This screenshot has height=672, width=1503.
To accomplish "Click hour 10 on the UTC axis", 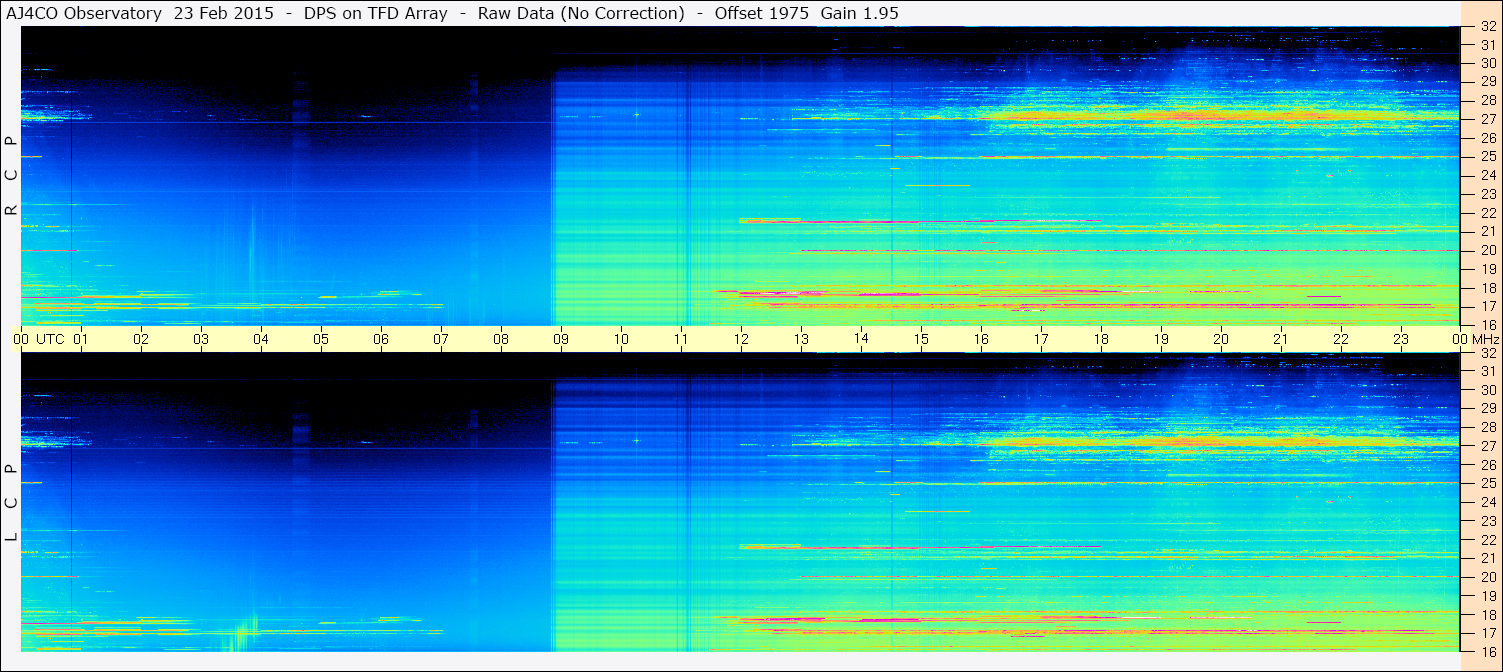I will (x=621, y=339).
